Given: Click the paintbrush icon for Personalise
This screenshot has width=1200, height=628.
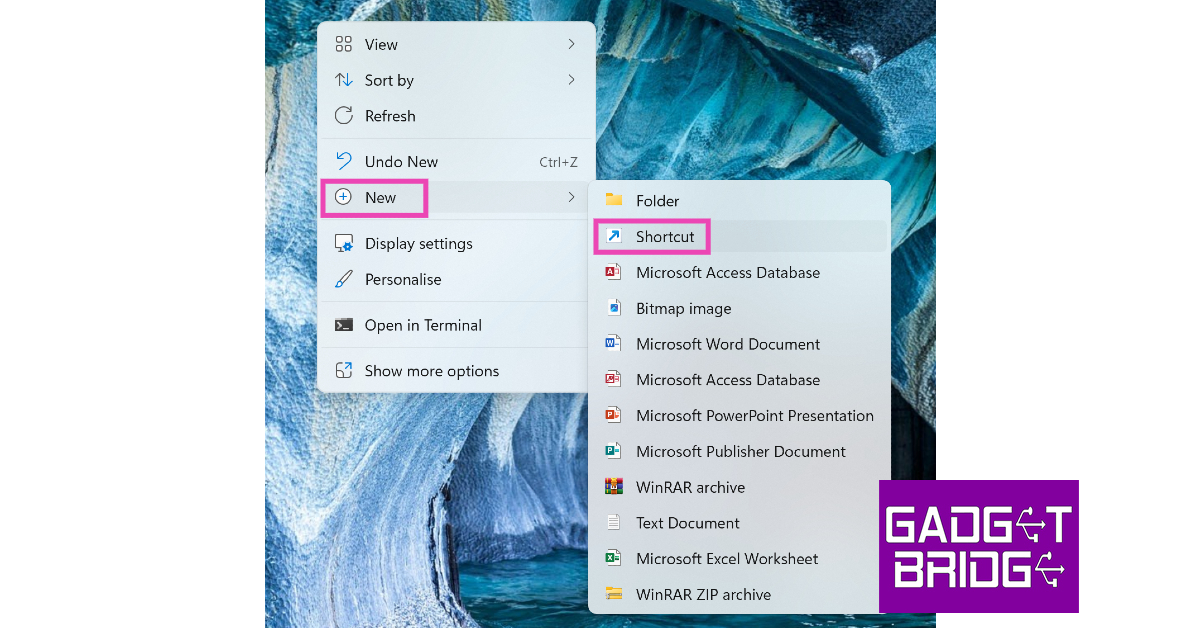Looking at the screenshot, I should tap(344, 280).
